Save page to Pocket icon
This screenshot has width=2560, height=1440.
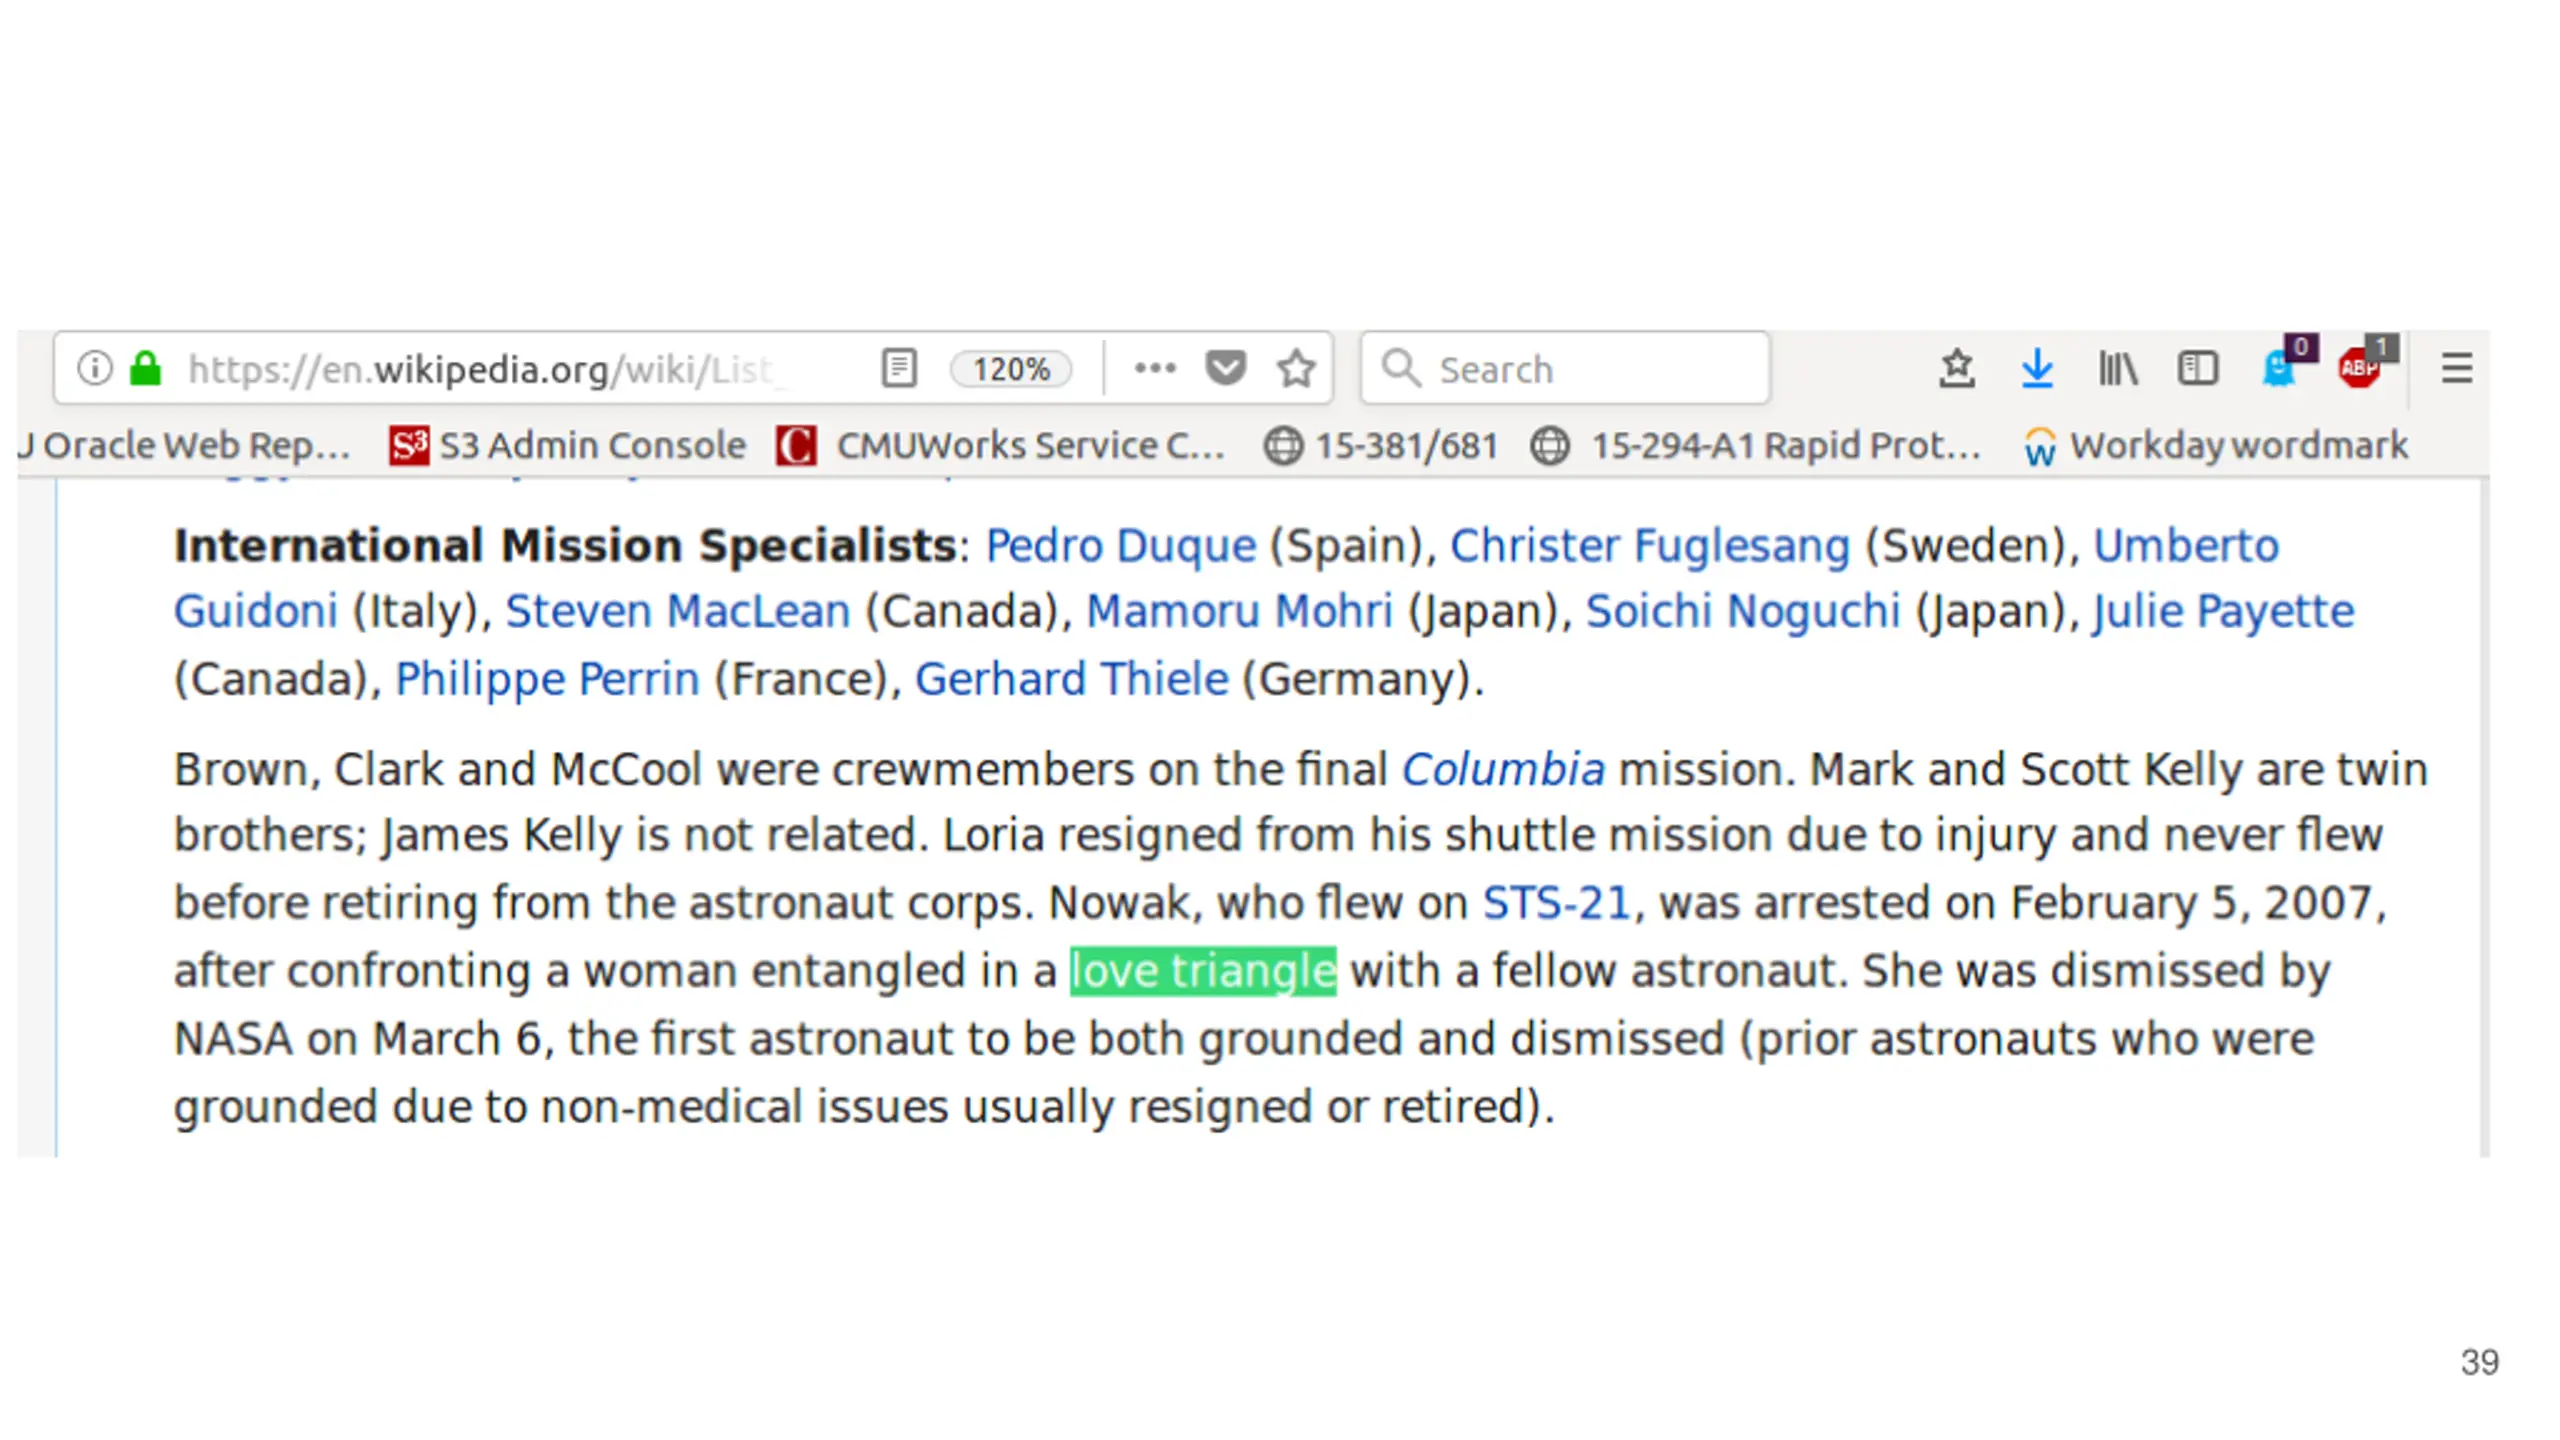pos(1225,368)
